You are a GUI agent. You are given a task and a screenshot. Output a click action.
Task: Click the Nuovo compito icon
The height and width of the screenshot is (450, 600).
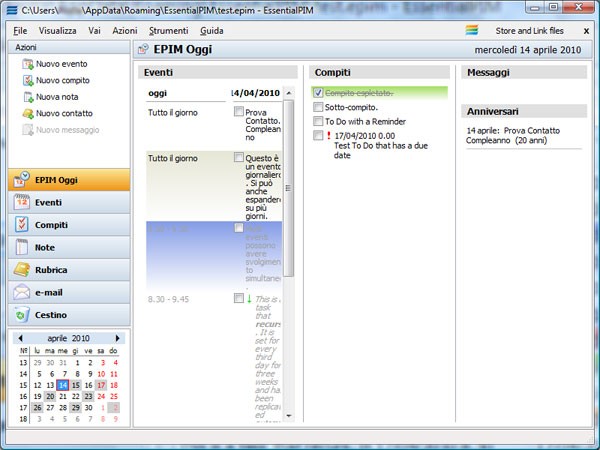click(x=27, y=80)
